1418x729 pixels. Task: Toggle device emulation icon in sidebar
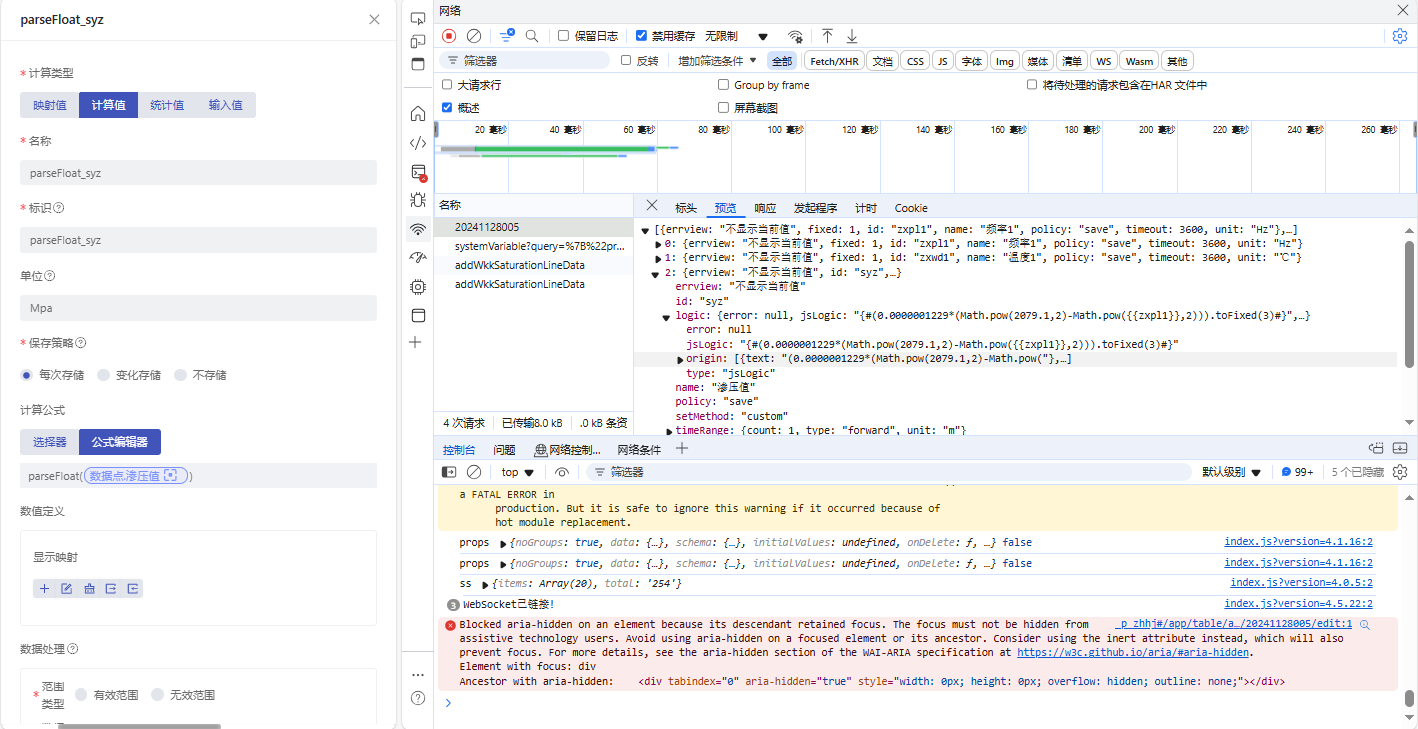click(x=418, y=41)
